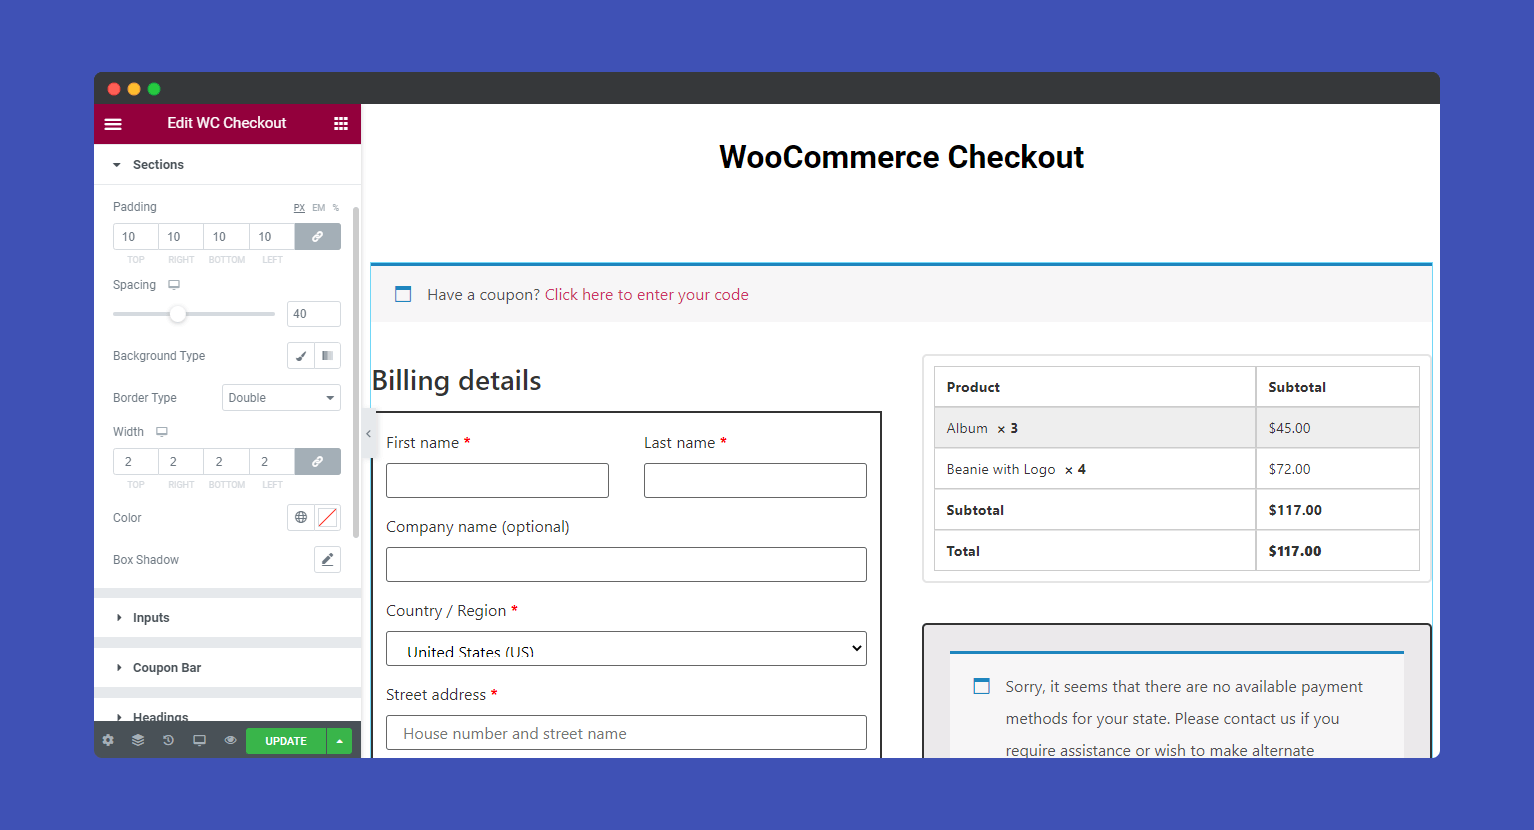Open the border Color picker swatch

(x=327, y=518)
